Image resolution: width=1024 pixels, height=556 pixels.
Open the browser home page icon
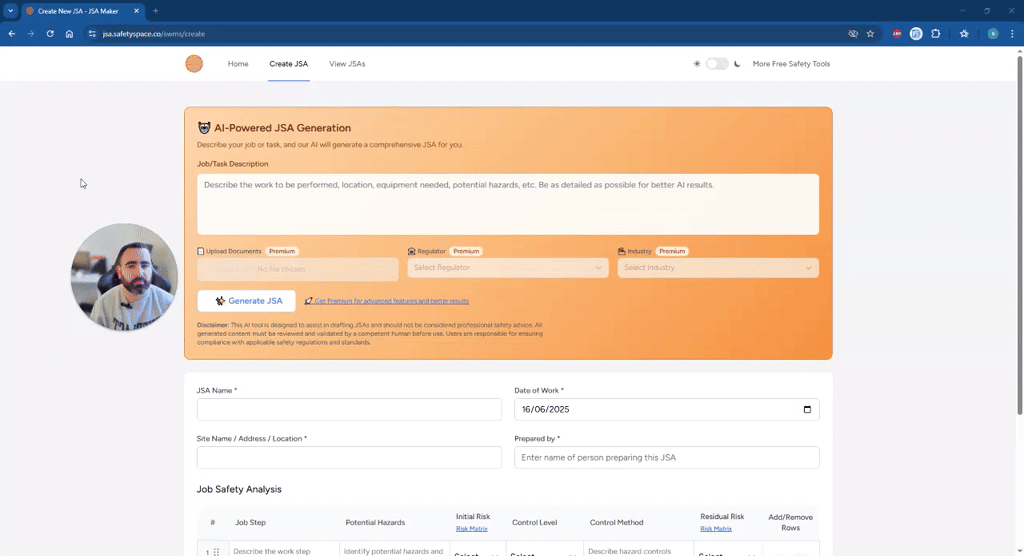coord(69,34)
